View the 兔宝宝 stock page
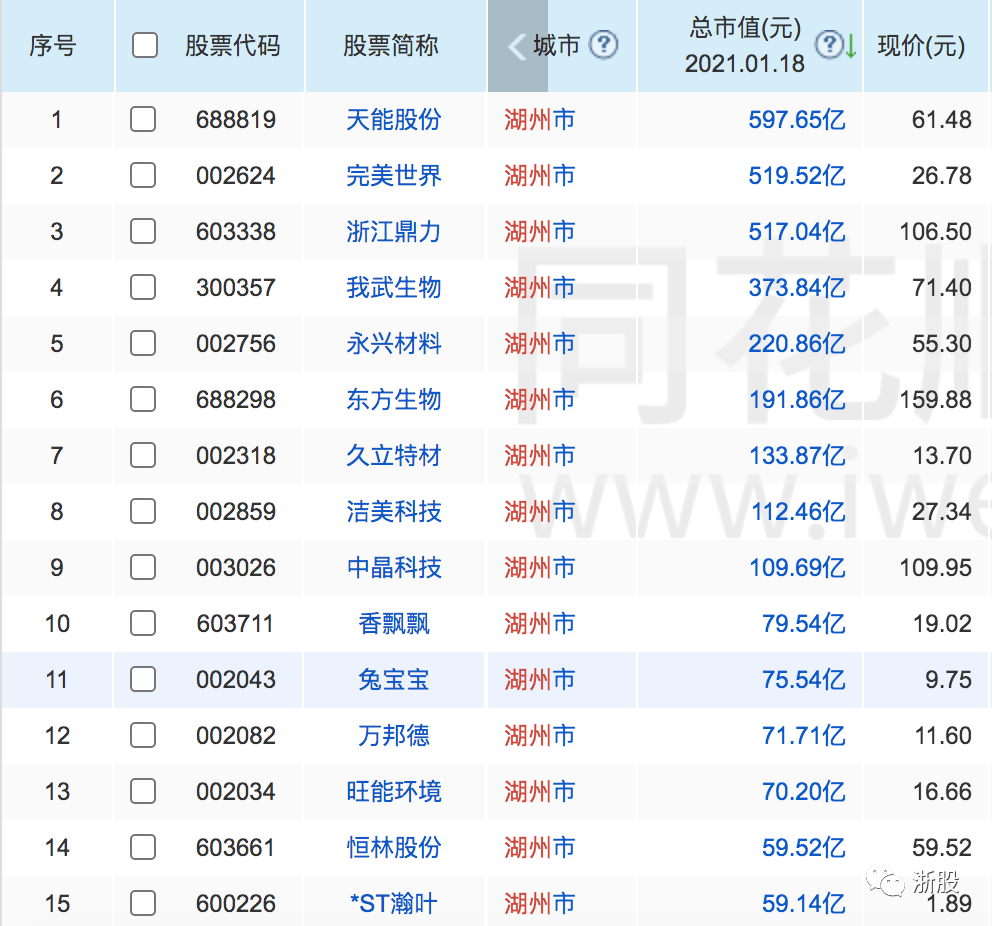The image size is (992, 926). pyautogui.click(x=394, y=680)
